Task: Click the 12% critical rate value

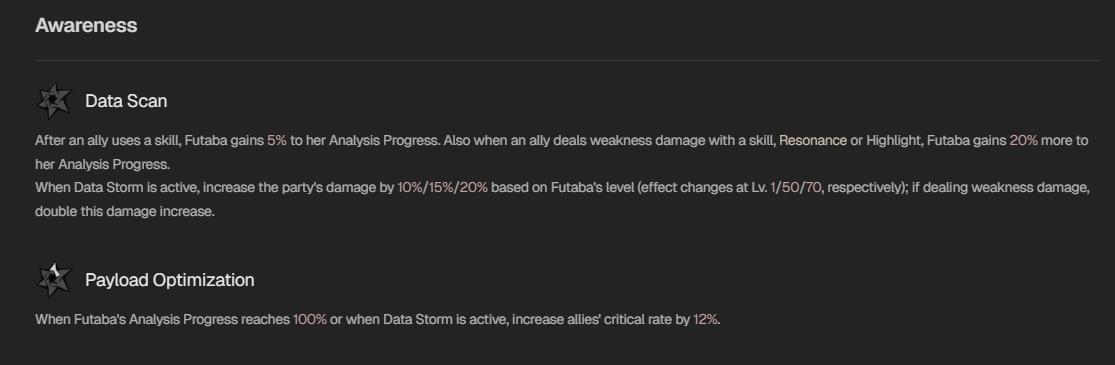Action: point(705,319)
